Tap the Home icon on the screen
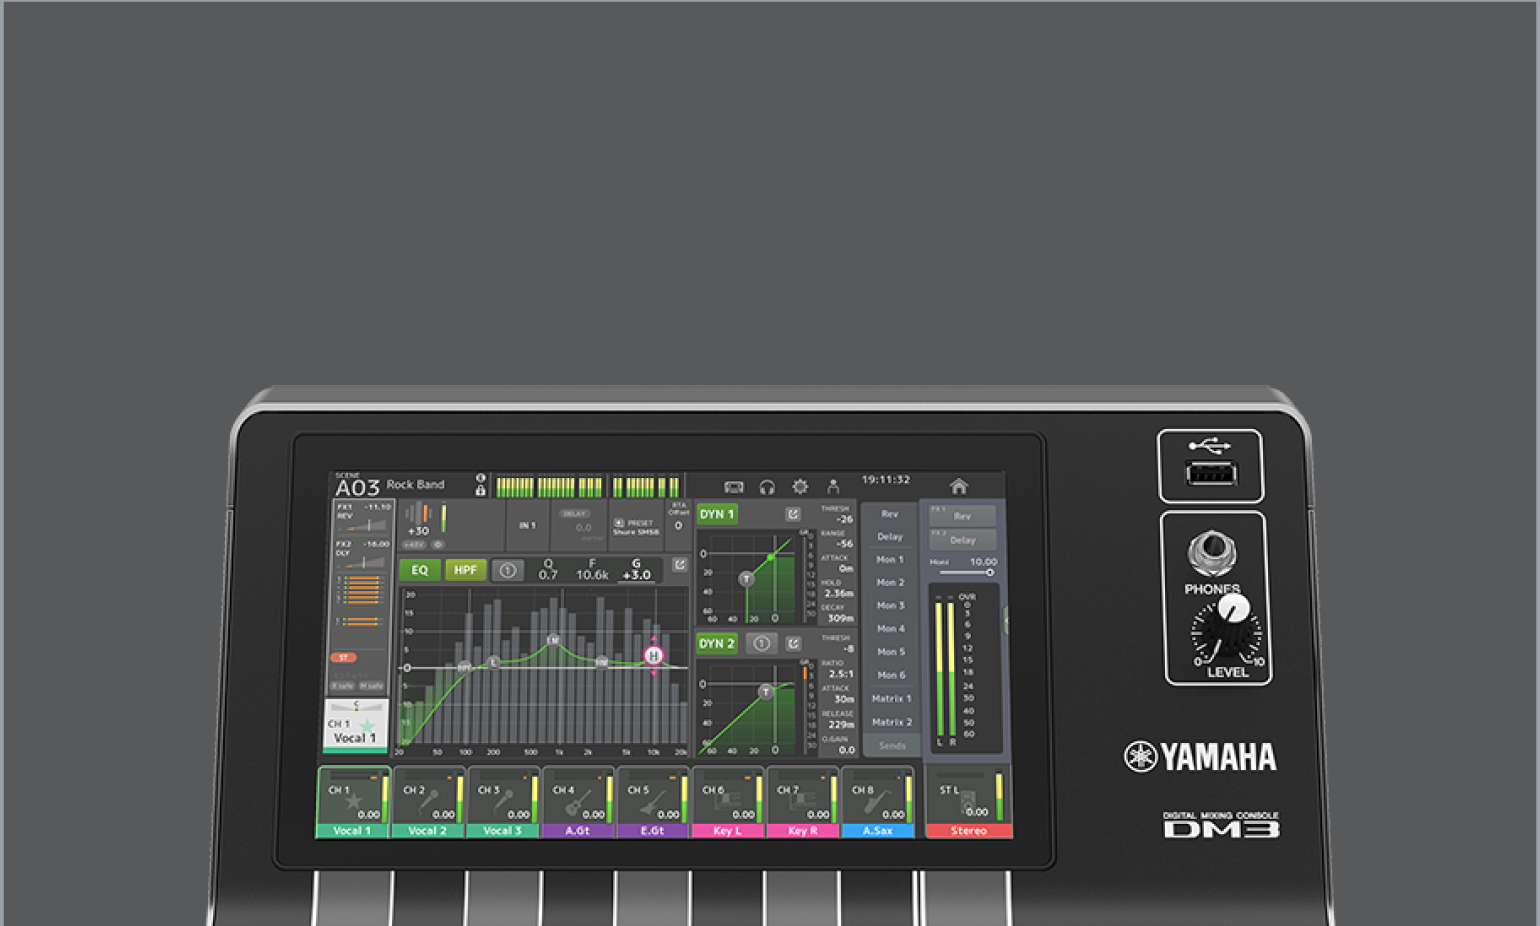The image size is (1540, 926). (x=958, y=487)
